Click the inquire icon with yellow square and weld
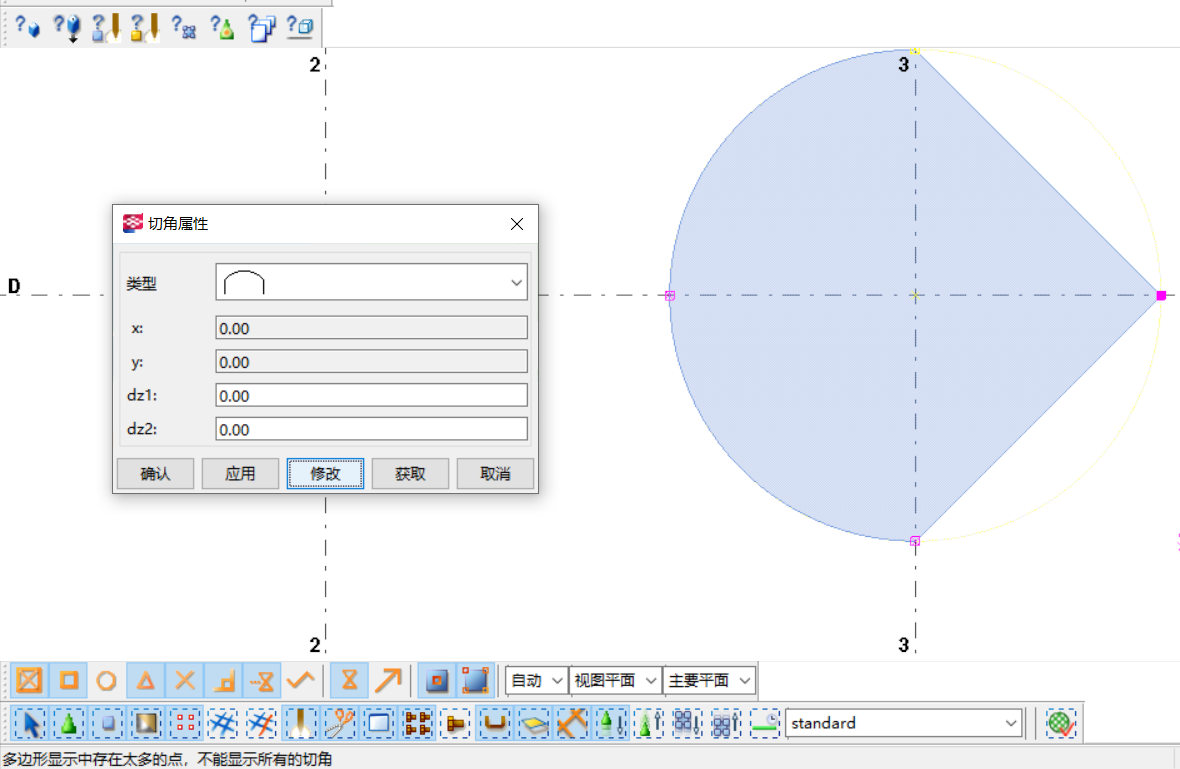1180x769 pixels. [x=145, y=27]
